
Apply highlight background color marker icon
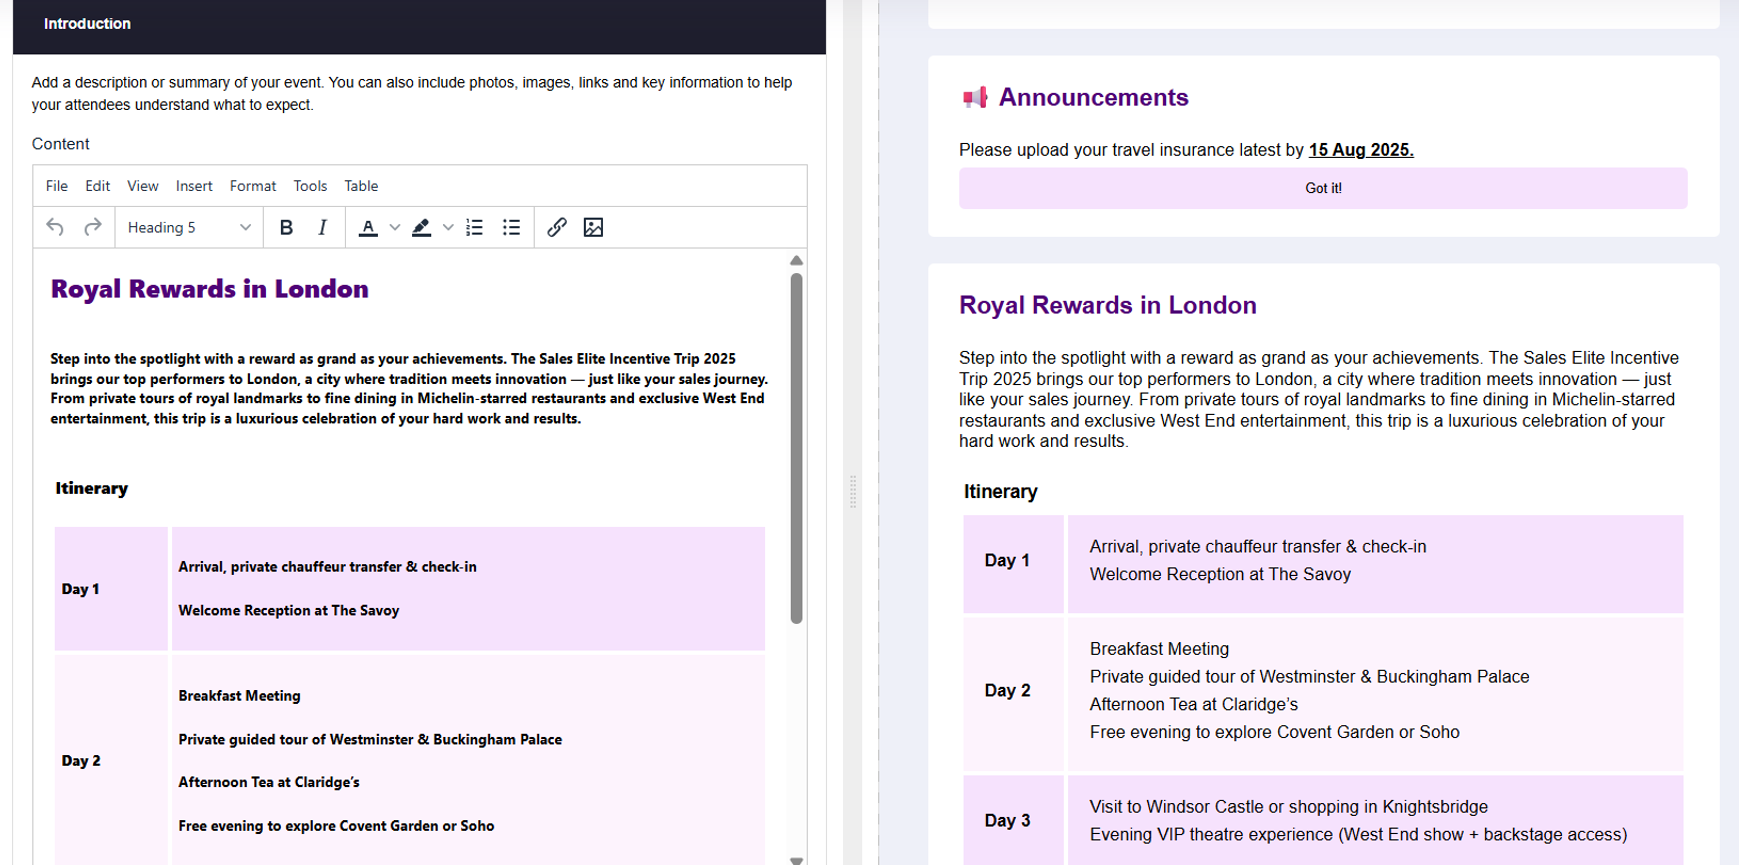coord(422,228)
